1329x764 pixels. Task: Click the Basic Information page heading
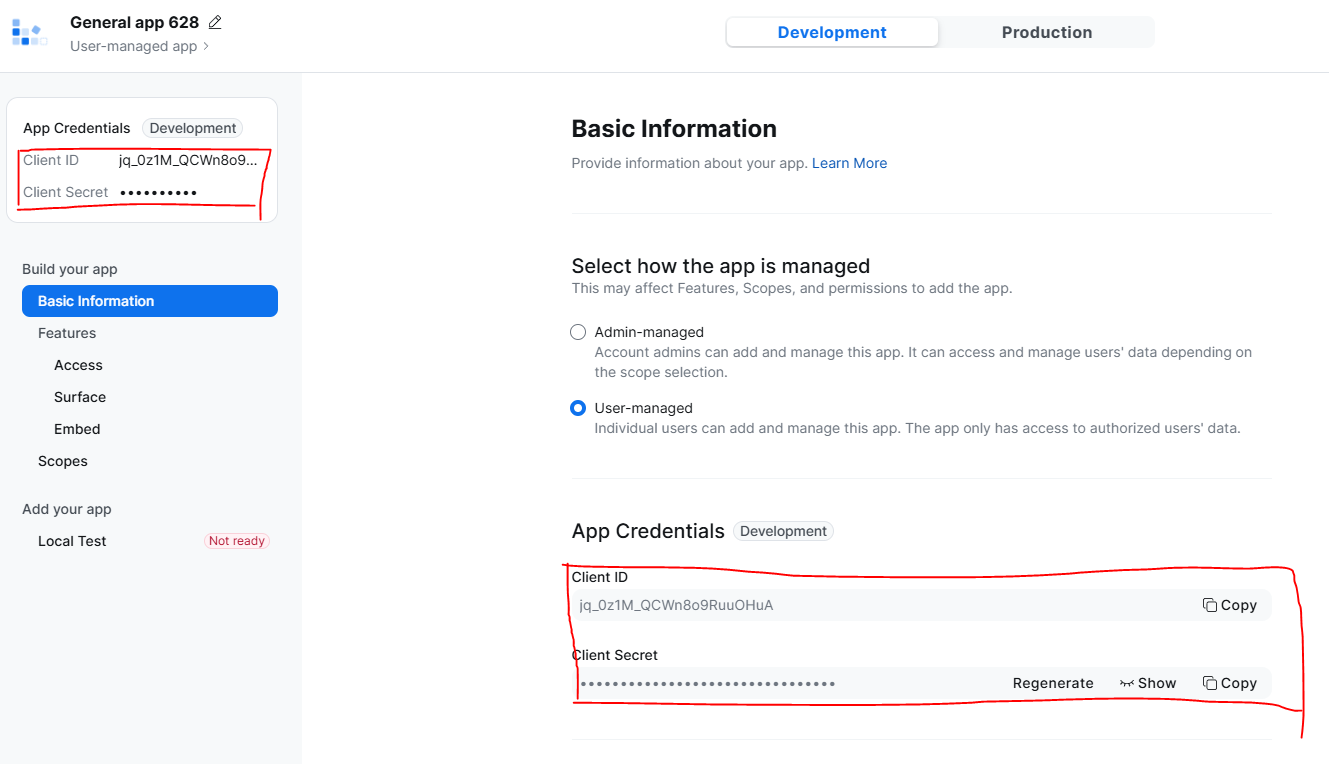674,129
